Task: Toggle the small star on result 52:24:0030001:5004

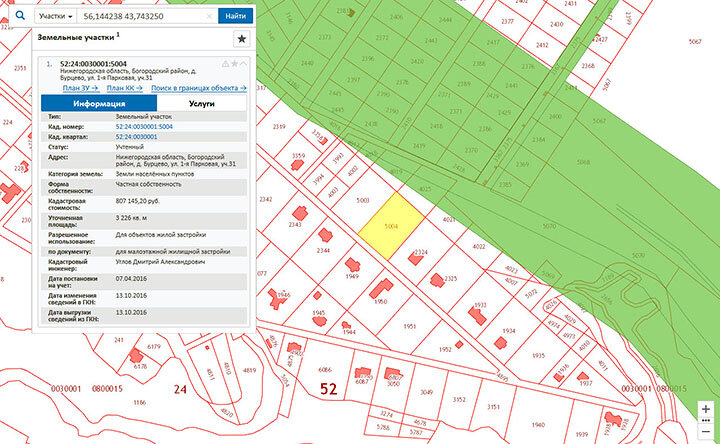Action: pos(235,64)
